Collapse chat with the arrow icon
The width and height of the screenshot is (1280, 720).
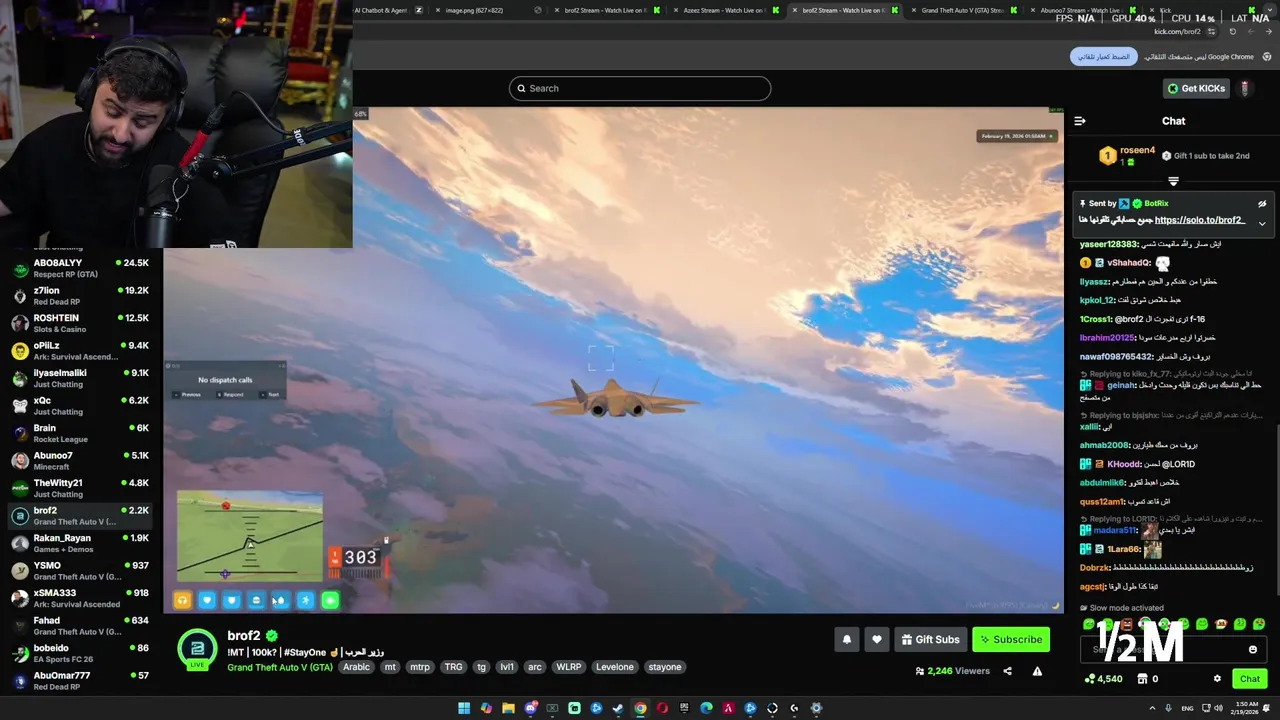pyautogui.click(x=1079, y=121)
